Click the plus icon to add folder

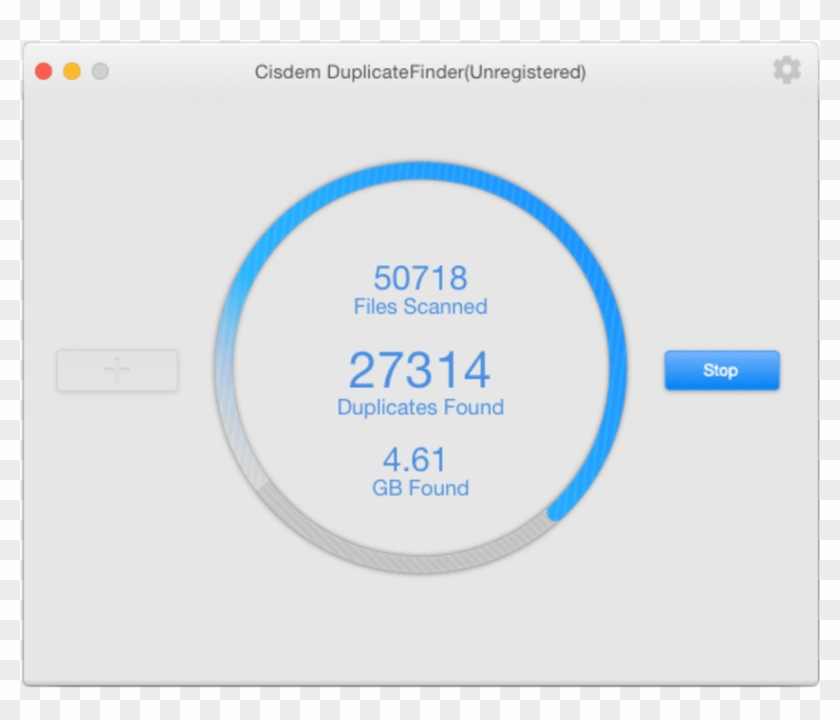pos(117,370)
